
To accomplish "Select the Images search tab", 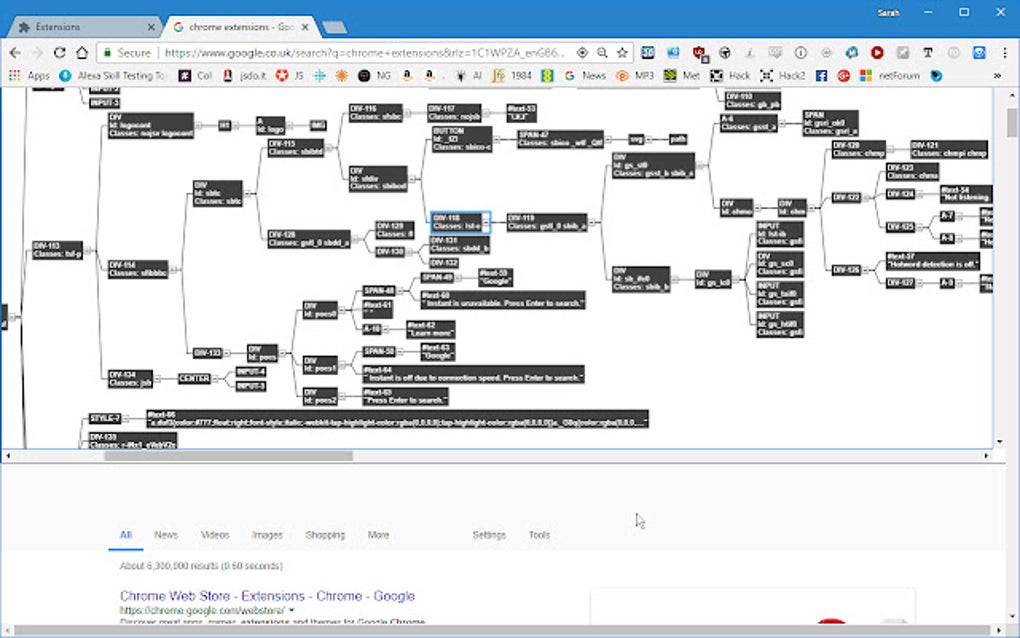I will point(267,535).
